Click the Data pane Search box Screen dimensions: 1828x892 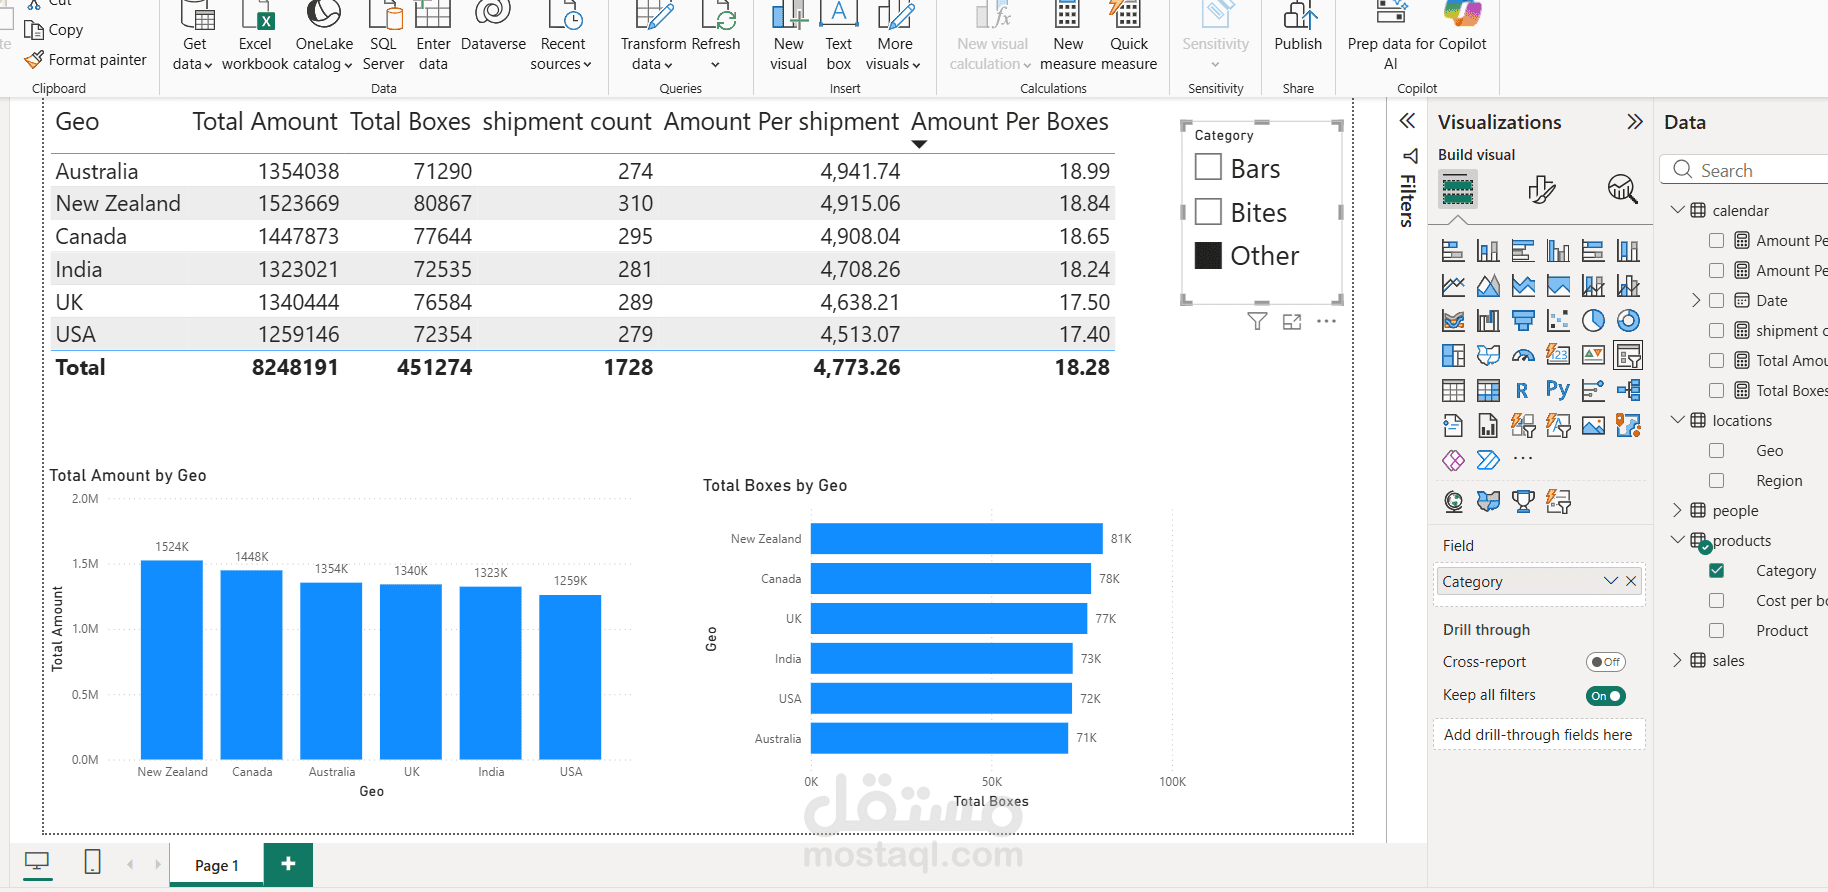[1745, 170]
